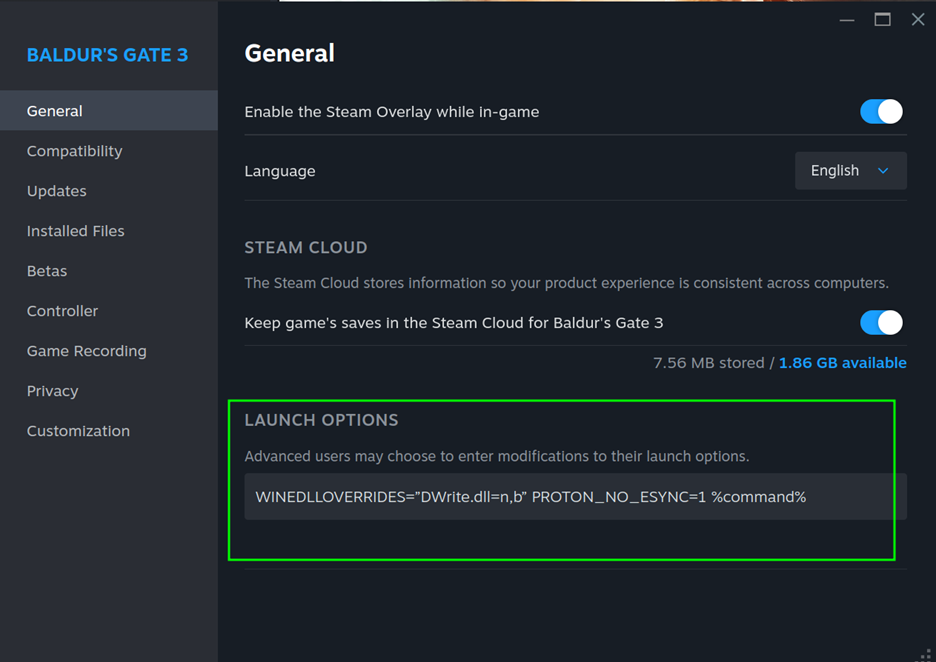The image size is (936, 662).
Task: Click the 1.86 GB available link
Action: tap(842, 363)
